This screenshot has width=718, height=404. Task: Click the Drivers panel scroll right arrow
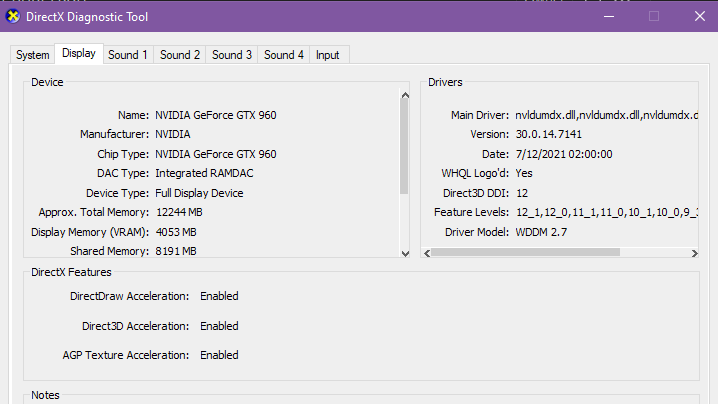pyautogui.click(x=694, y=253)
